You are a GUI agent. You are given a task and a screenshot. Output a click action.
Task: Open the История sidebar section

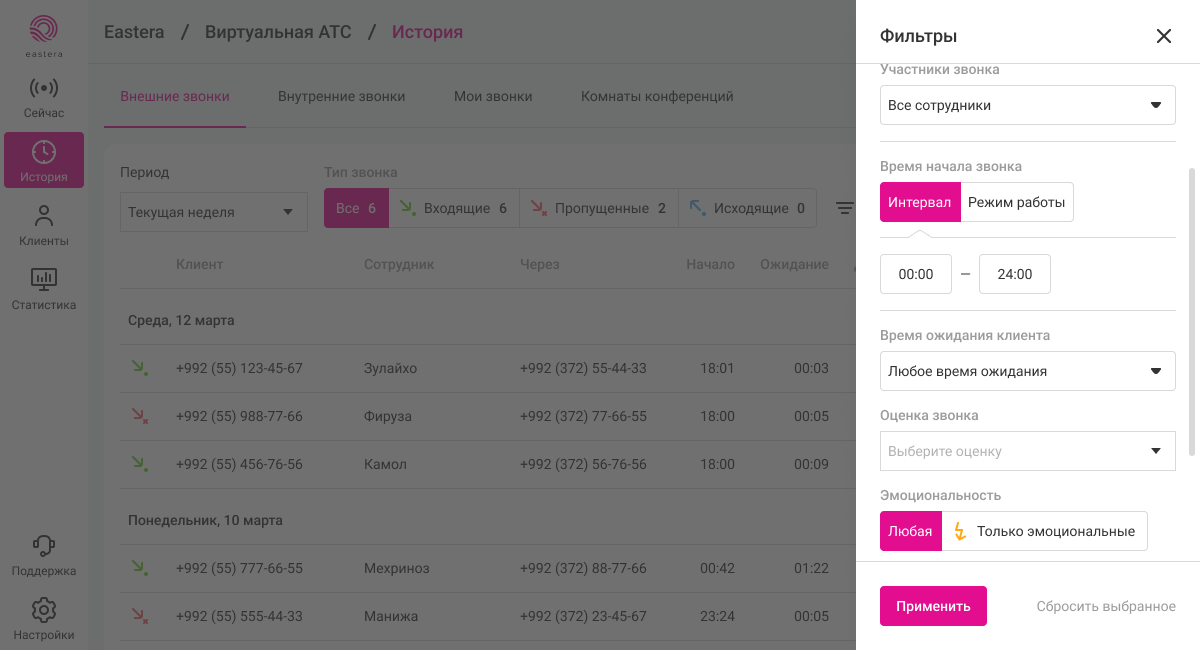pyautogui.click(x=44, y=161)
